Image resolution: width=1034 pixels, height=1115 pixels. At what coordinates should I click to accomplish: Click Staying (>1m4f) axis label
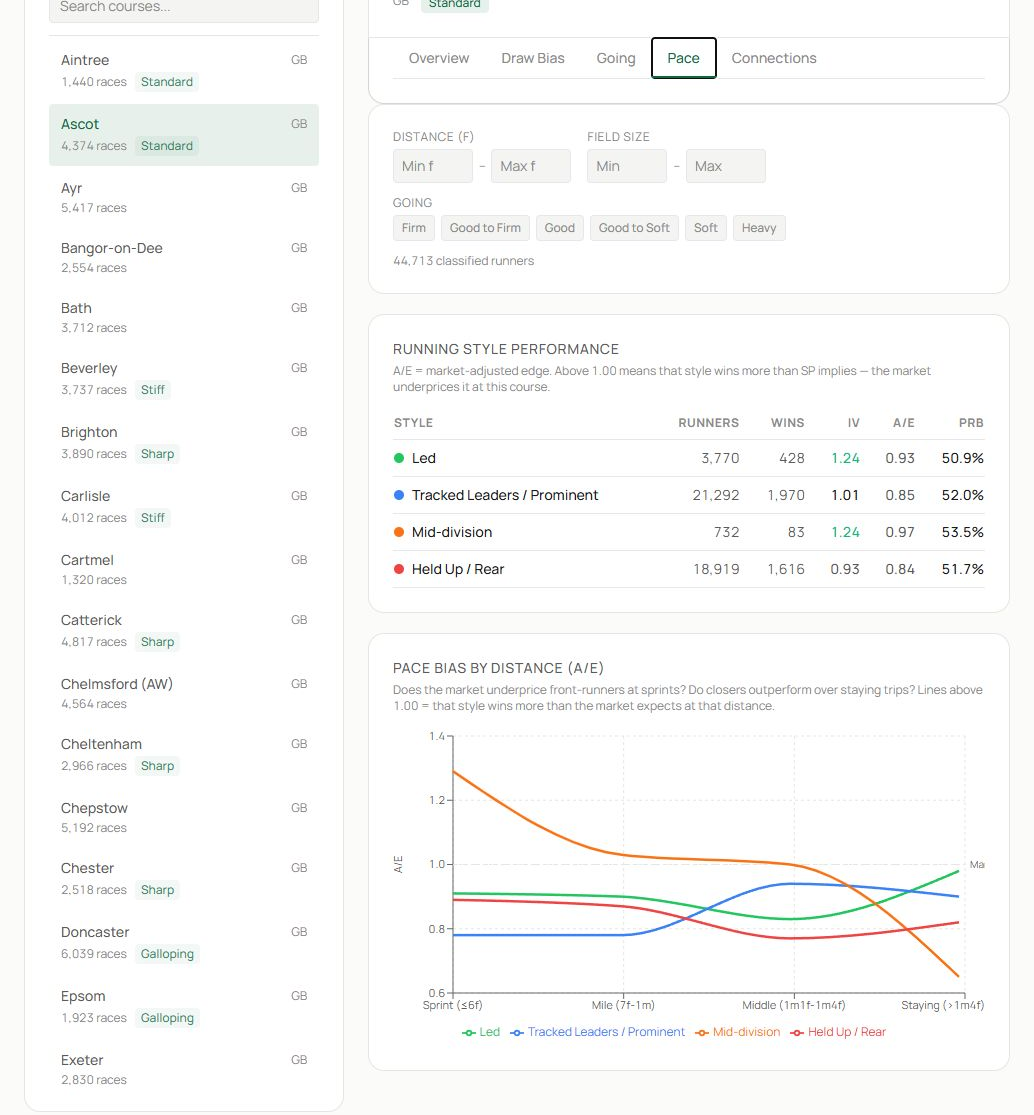tap(942, 1005)
